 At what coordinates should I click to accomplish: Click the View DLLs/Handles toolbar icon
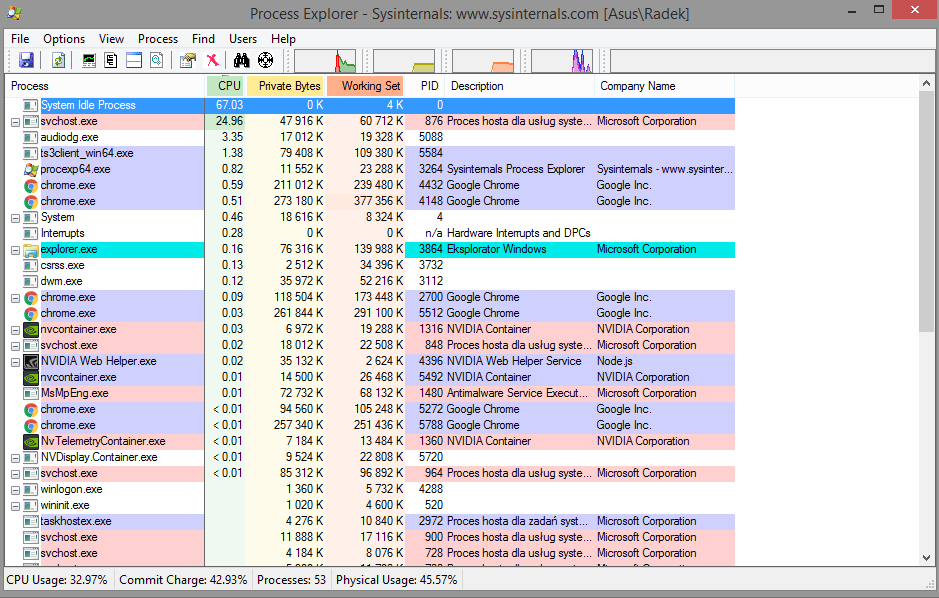pos(156,60)
